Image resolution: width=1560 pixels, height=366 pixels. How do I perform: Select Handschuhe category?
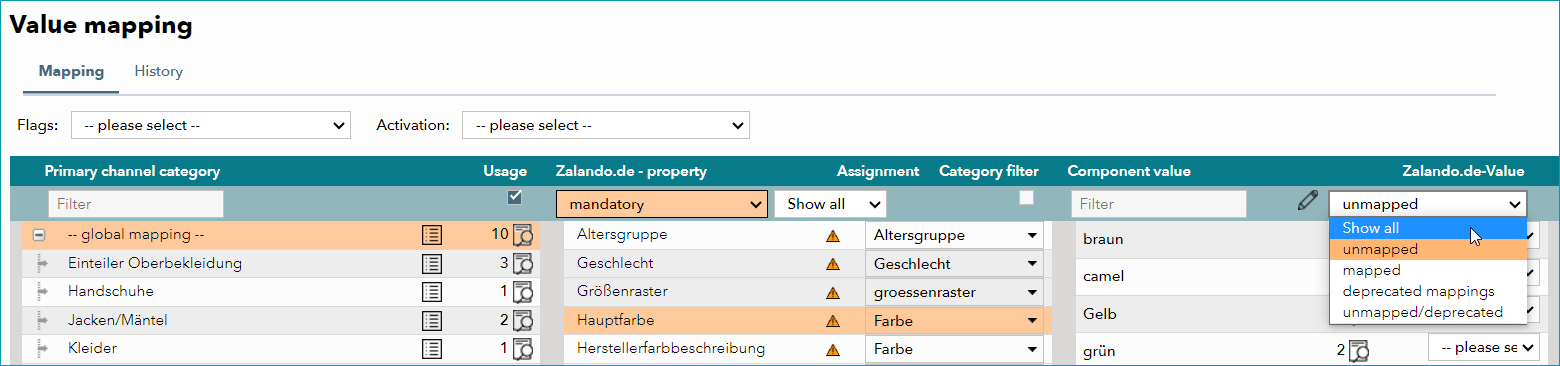pyautogui.click(x=280, y=292)
